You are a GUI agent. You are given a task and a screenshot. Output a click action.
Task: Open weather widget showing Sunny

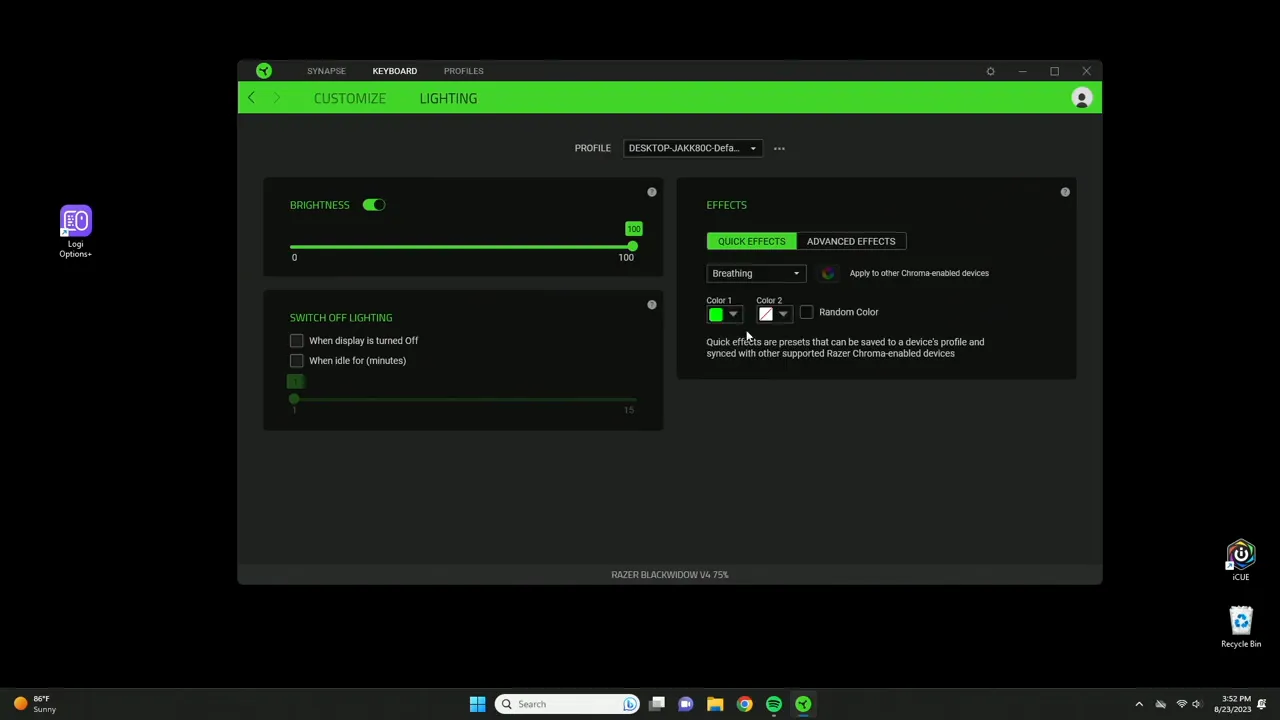[34, 704]
